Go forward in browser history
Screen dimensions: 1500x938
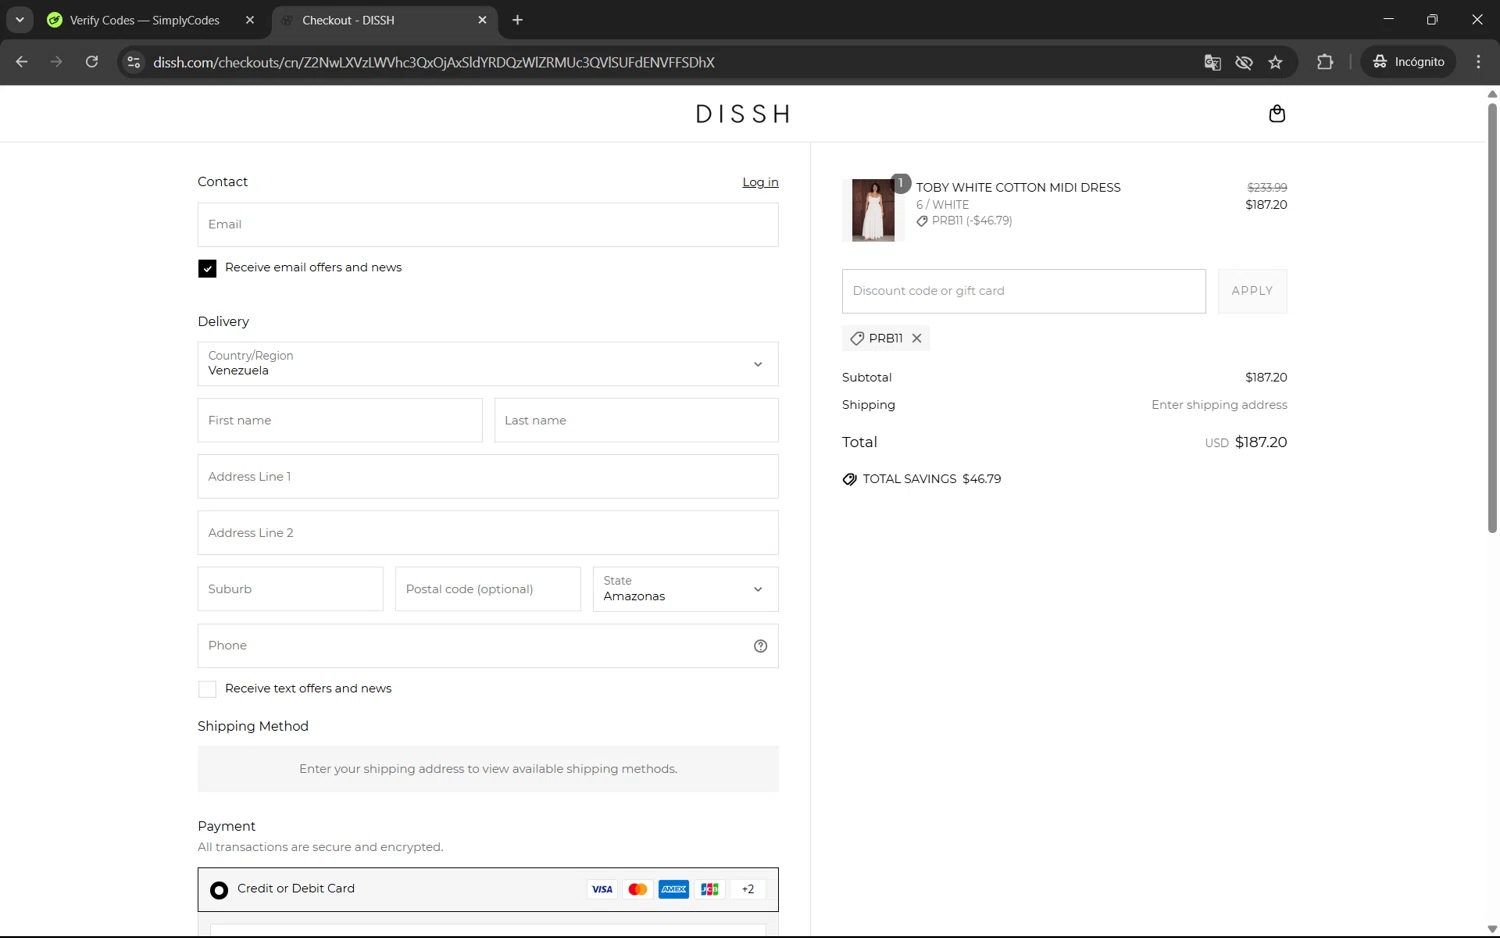tap(57, 62)
